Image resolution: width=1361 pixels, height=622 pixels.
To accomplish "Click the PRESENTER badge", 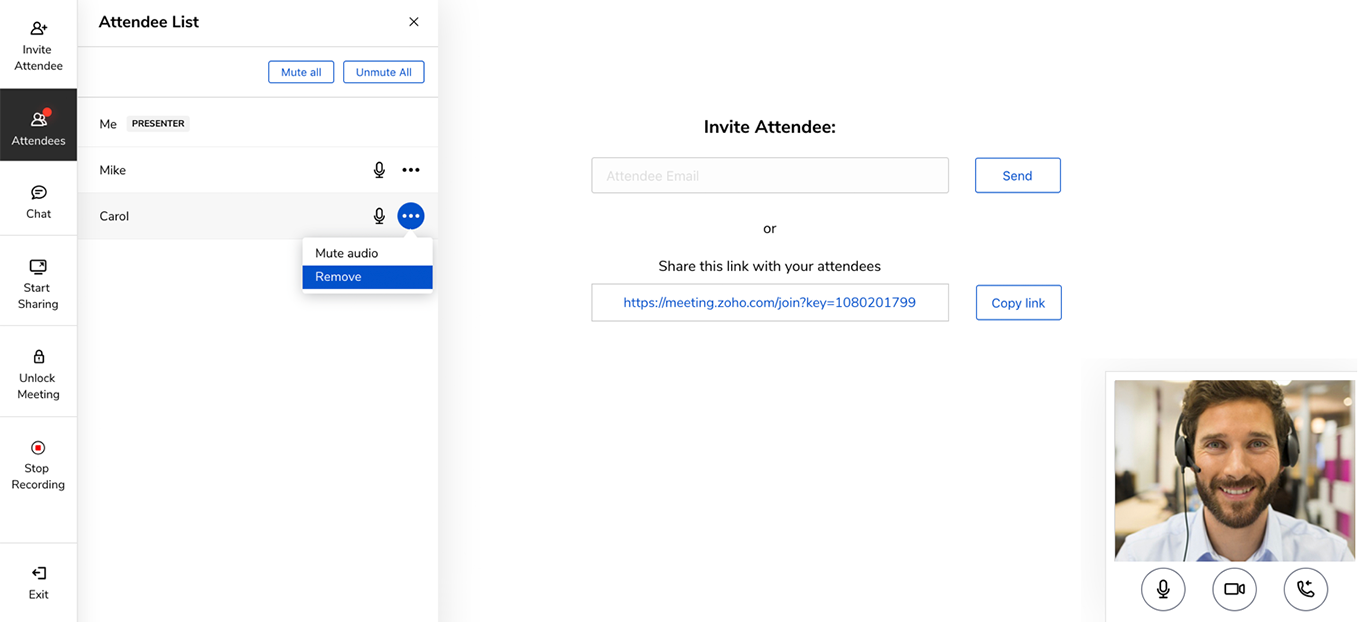I will click(x=158, y=124).
